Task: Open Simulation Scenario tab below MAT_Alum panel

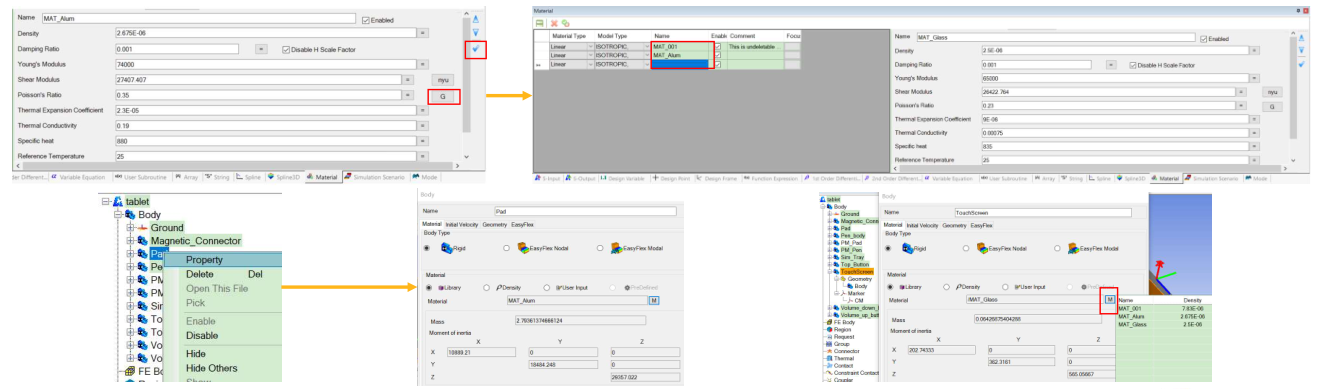Action: coord(376,177)
